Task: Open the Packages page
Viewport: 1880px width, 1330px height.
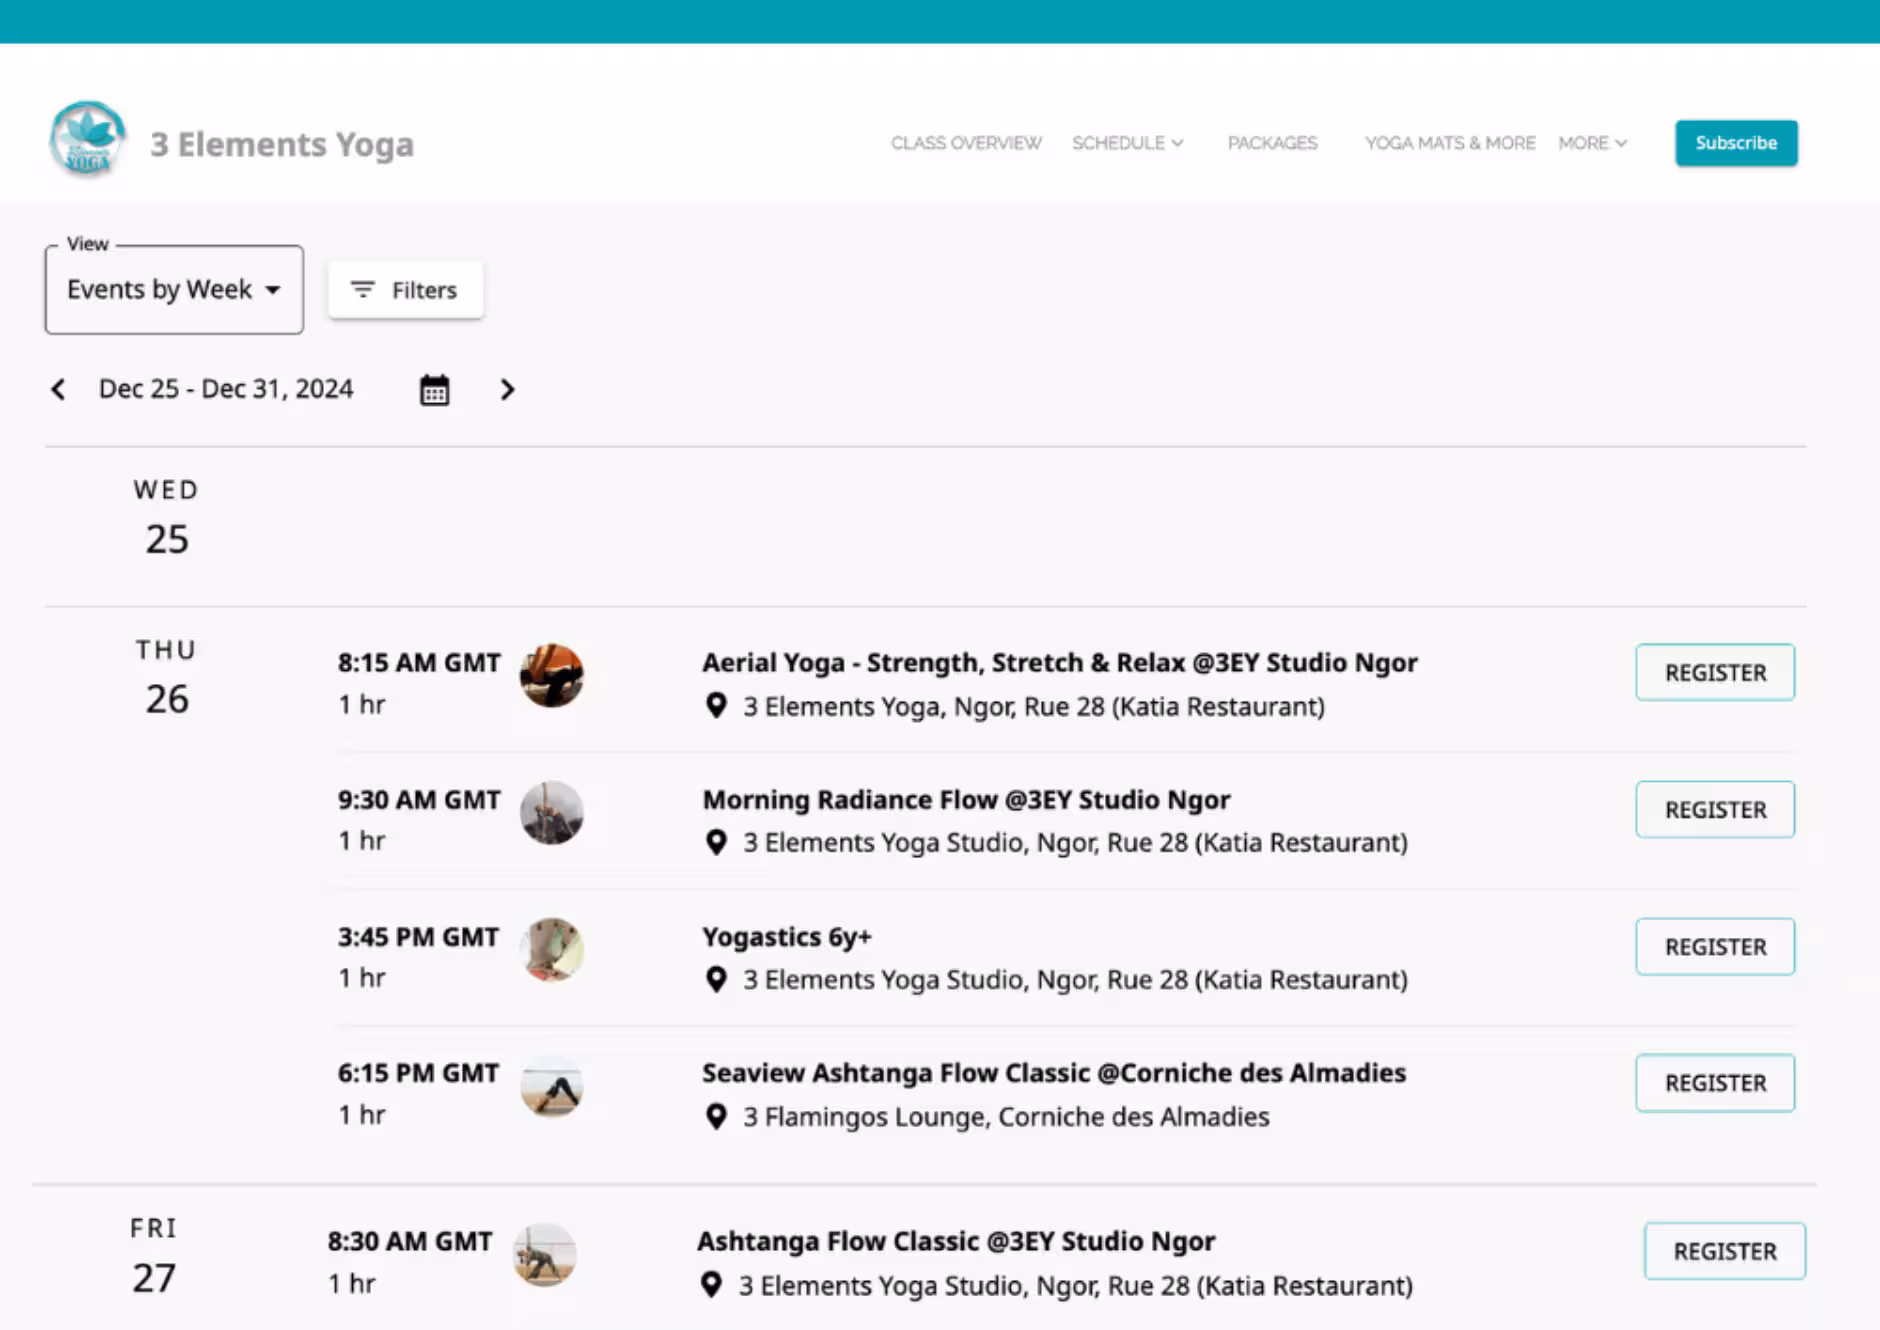Action: click(1272, 143)
